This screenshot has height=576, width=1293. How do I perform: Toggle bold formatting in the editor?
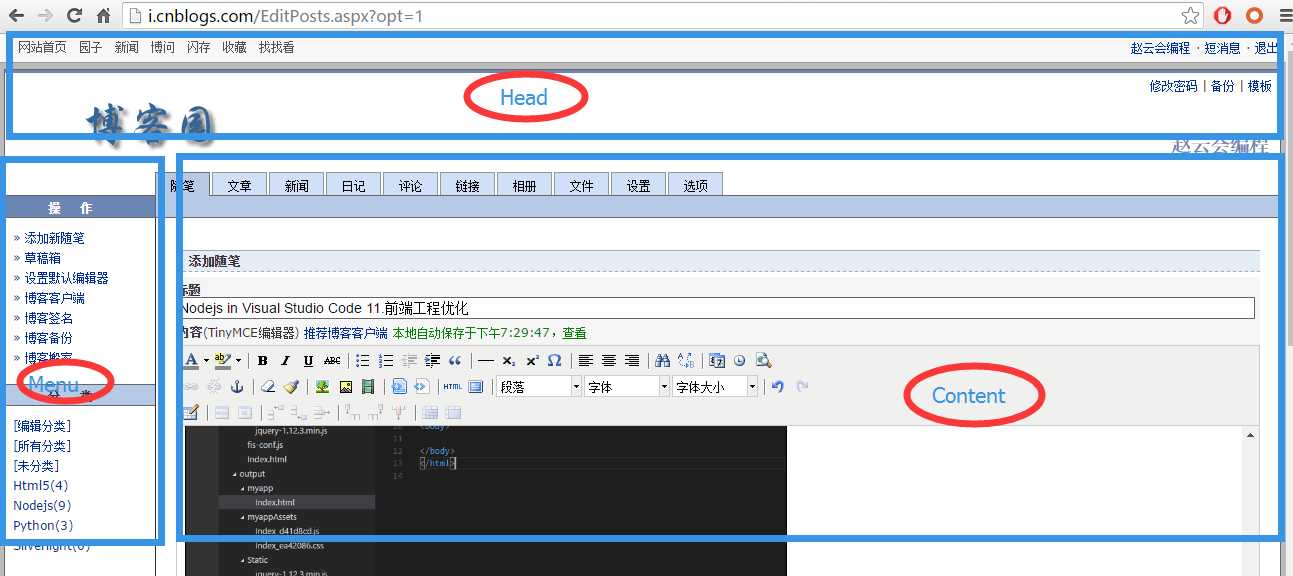tap(263, 360)
